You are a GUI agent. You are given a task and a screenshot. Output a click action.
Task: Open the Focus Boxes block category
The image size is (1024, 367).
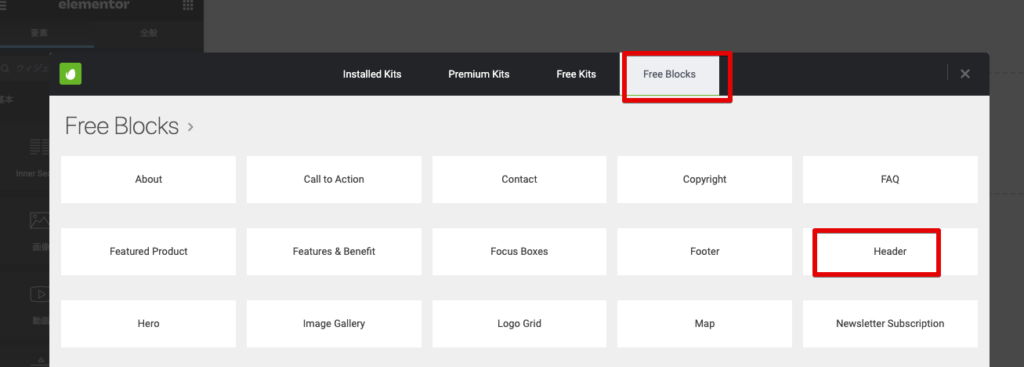pos(519,251)
